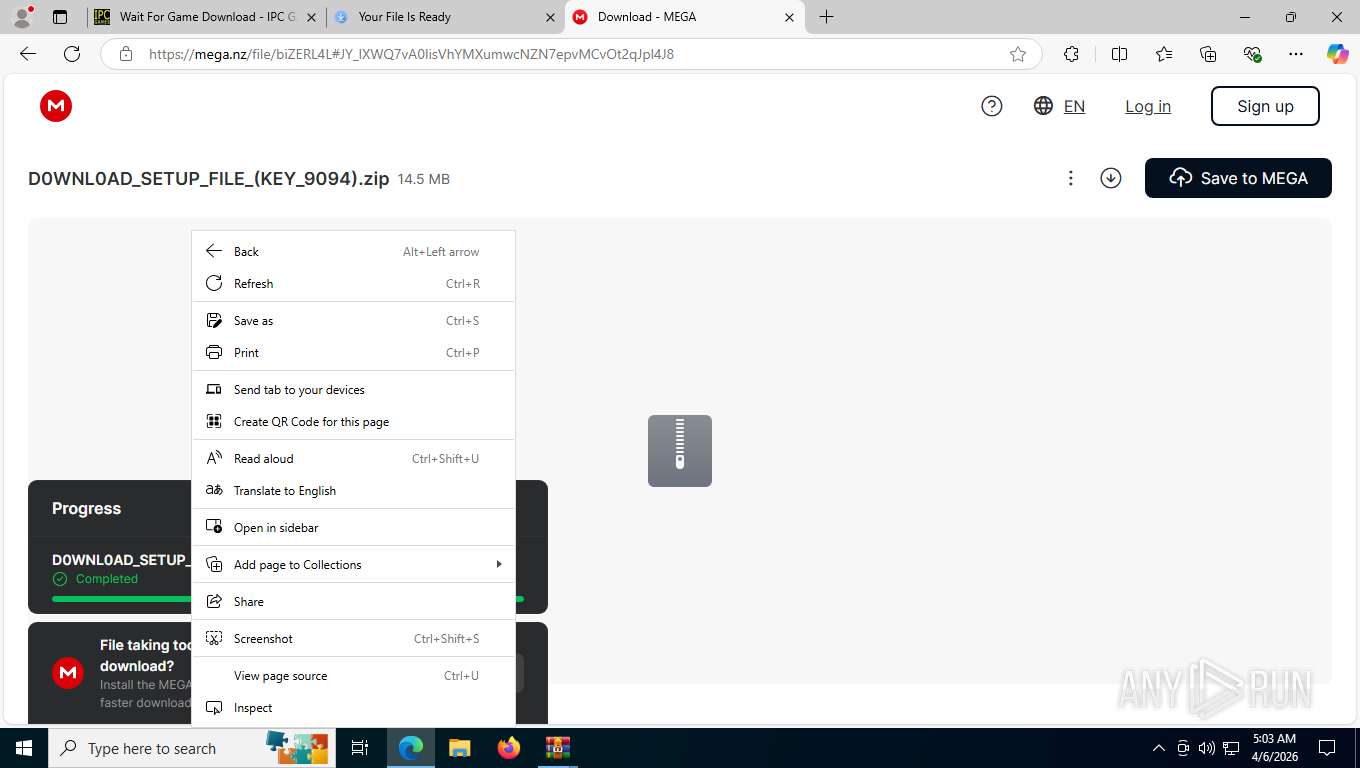
Task: Select the Download - MEGA tab
Action: click(684, 17)
